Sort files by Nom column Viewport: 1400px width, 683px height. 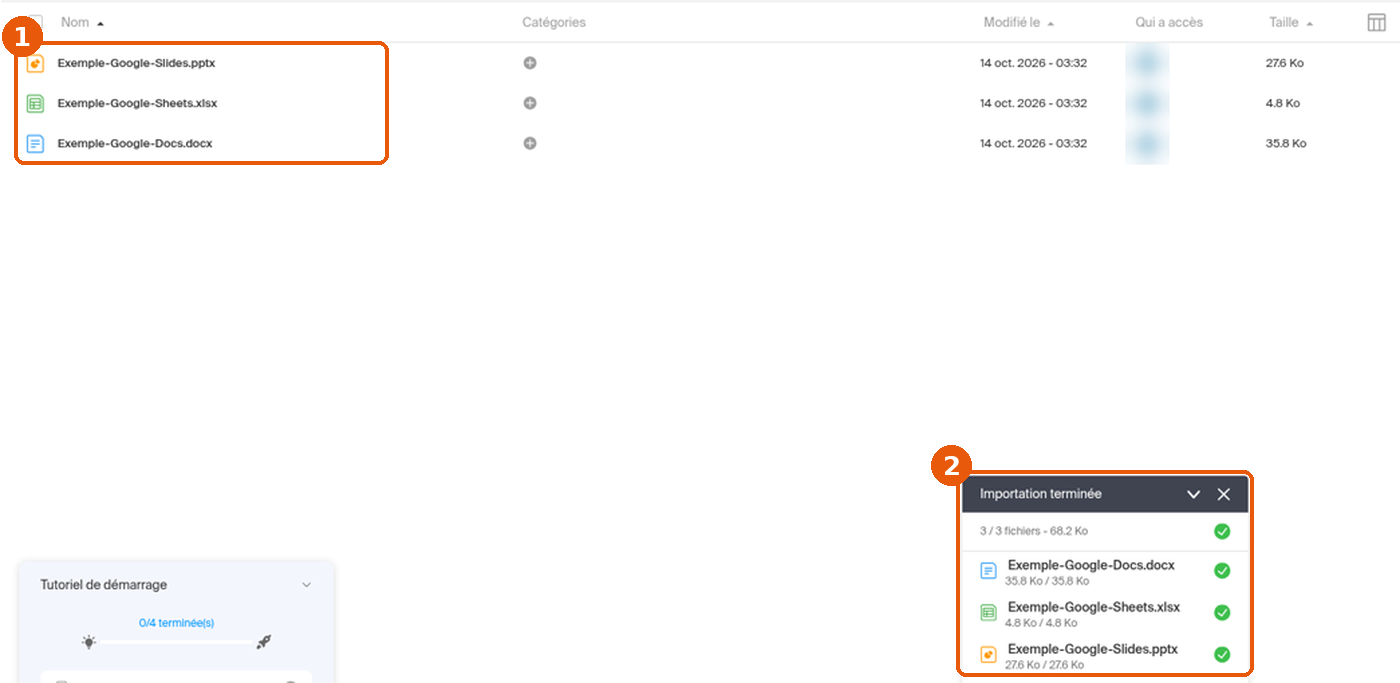[82, 22]
